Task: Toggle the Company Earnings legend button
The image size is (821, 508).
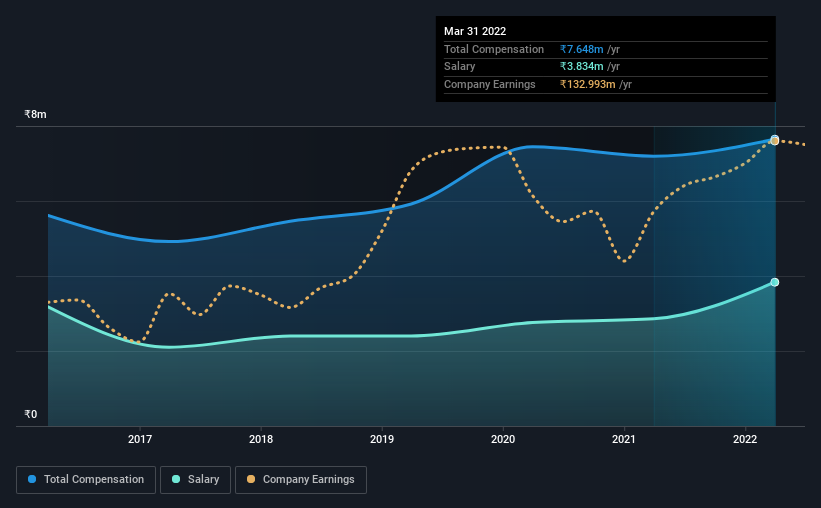Action: (301, 480)
